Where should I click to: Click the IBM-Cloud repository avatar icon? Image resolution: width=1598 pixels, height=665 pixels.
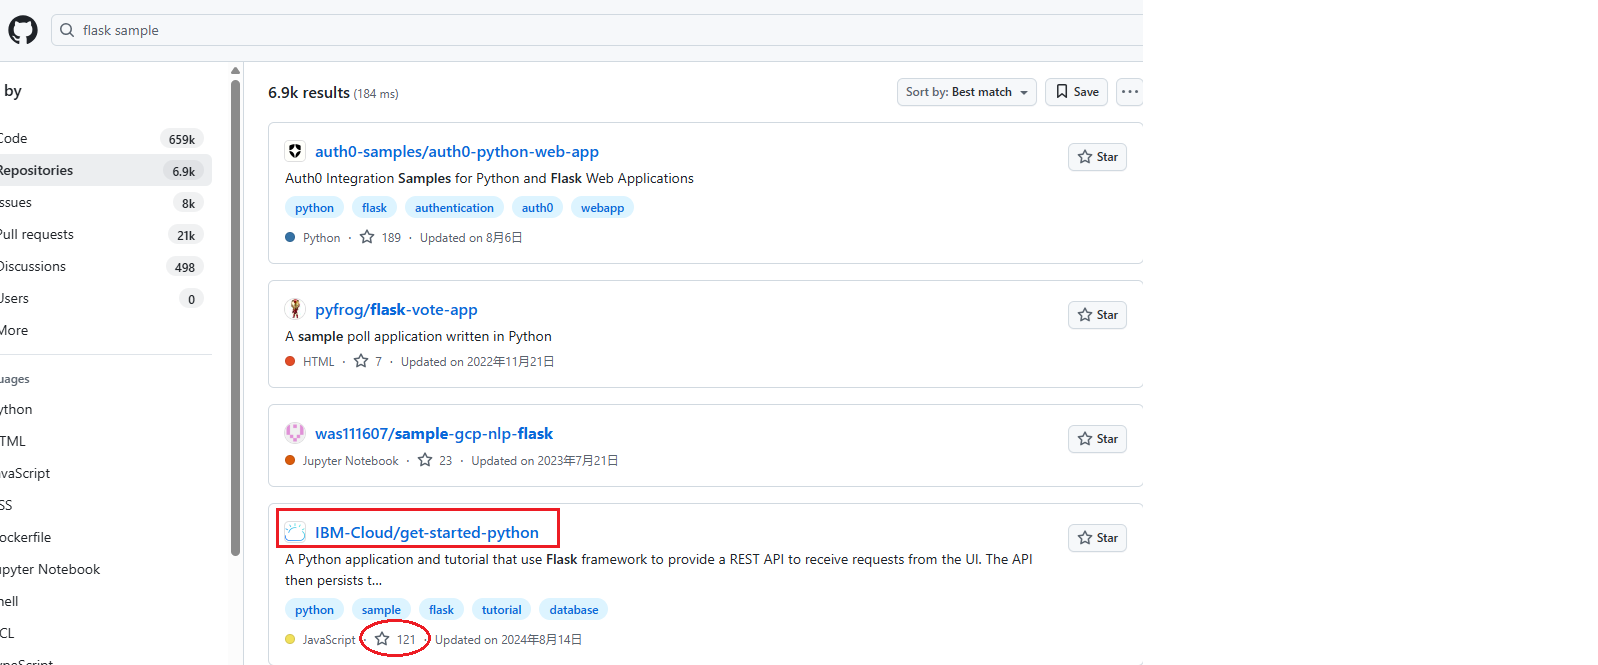(295, 532)
